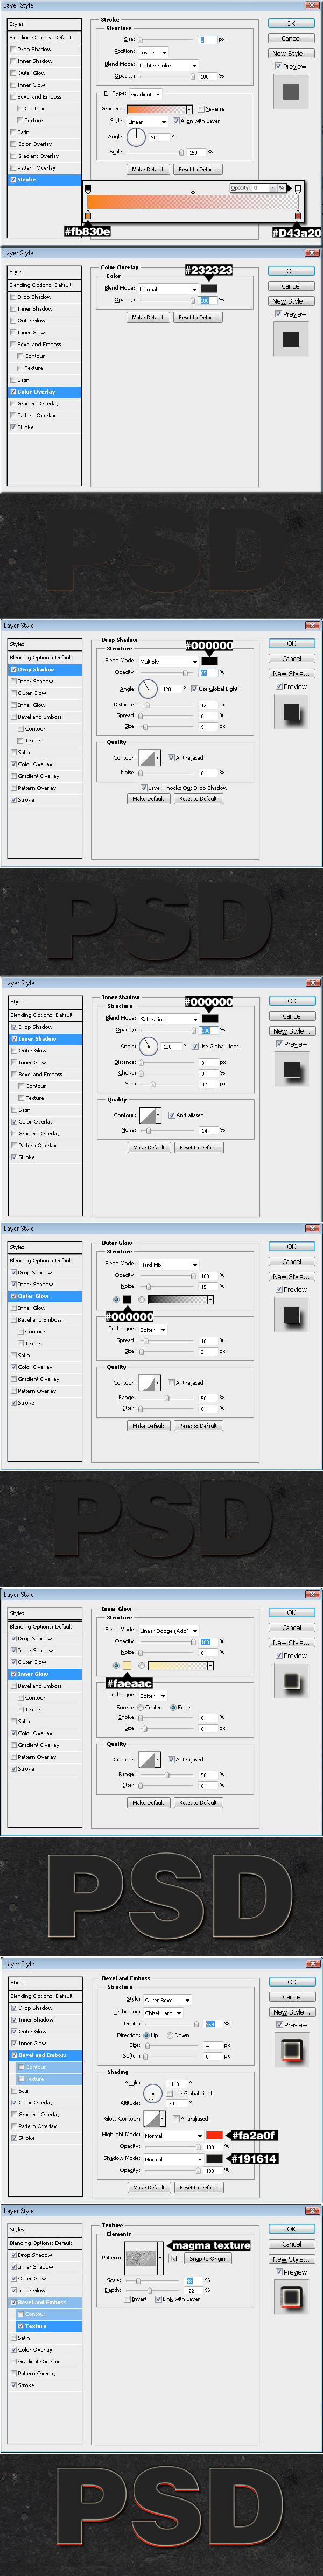Open Chisel Hard technique dropdown in Bevel and Emboss

point(163,2013)
